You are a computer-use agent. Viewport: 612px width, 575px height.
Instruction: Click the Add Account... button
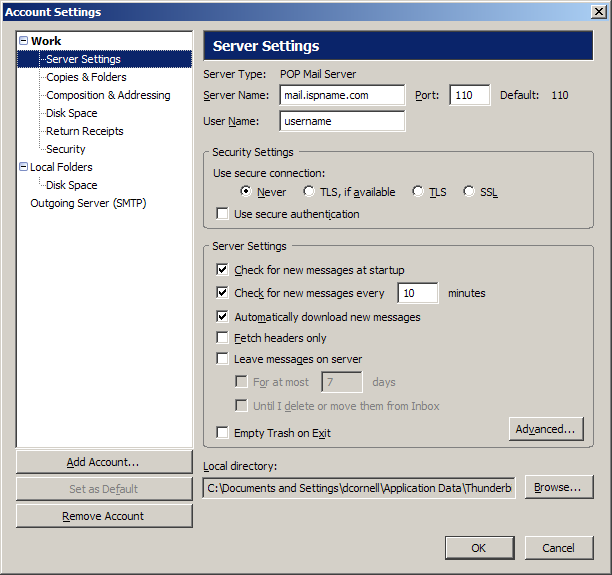pos(103,462)
